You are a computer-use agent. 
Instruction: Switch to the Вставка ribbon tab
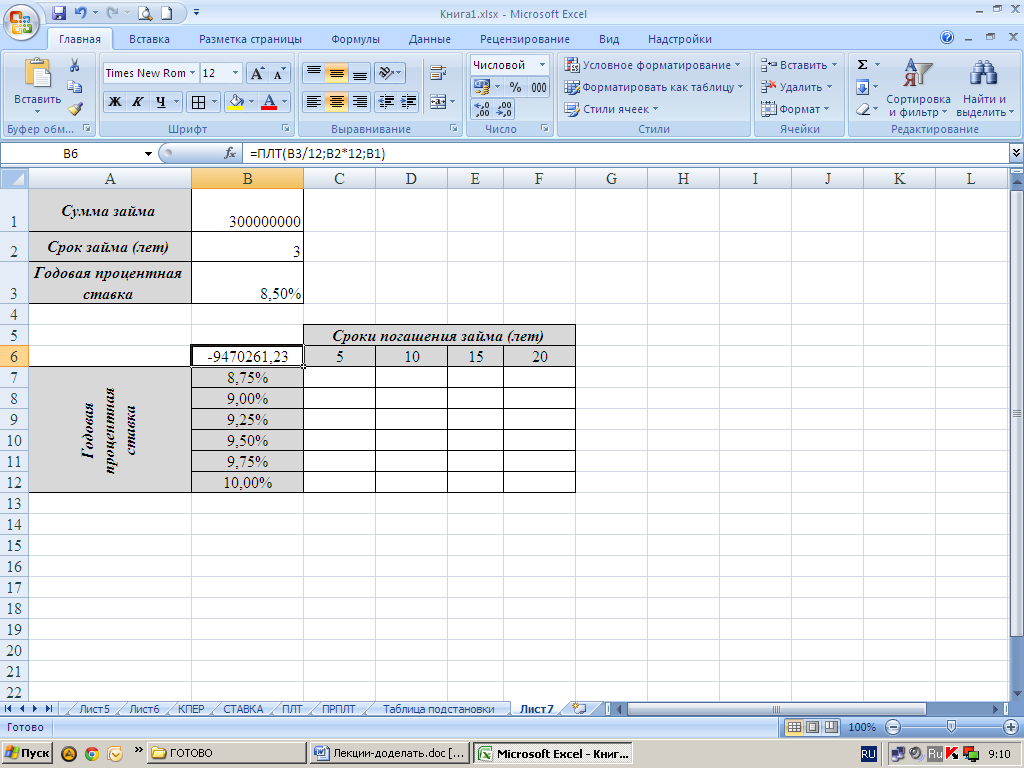[x=149, y=39]
